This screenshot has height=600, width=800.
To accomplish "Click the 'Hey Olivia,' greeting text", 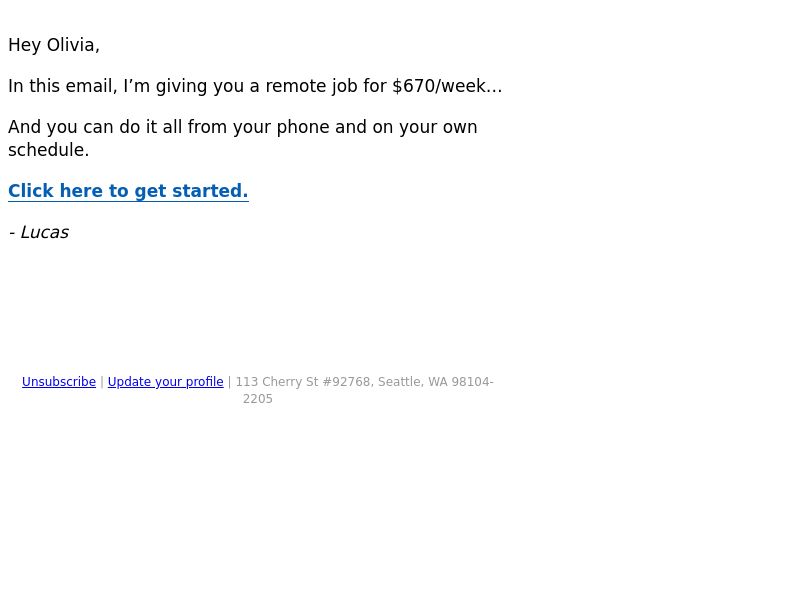I will click(x=54, y=45).
